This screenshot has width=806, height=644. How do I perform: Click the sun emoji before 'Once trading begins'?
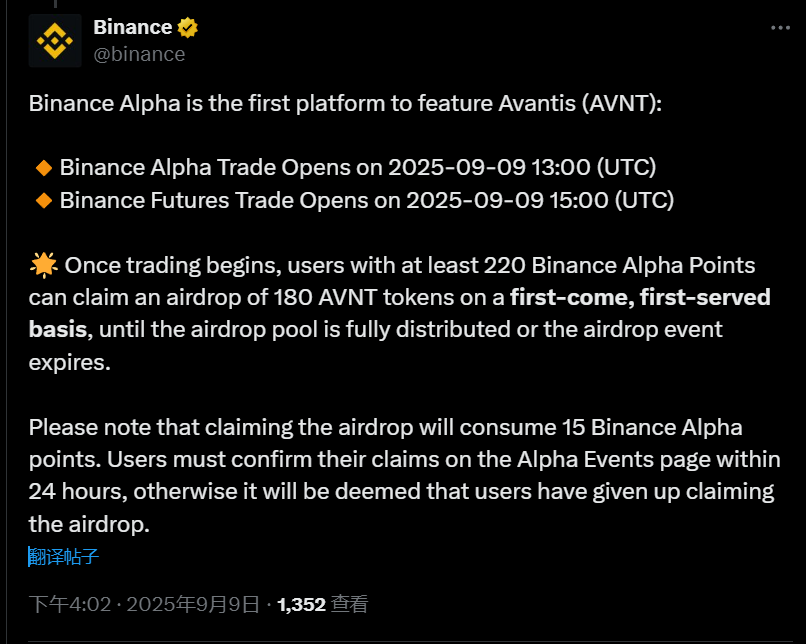[x=44, y=265]
